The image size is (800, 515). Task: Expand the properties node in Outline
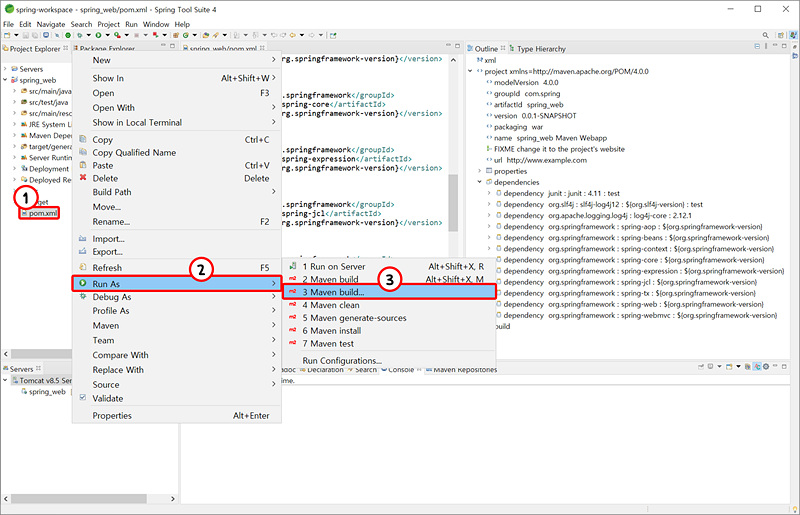tap(480, 171)
